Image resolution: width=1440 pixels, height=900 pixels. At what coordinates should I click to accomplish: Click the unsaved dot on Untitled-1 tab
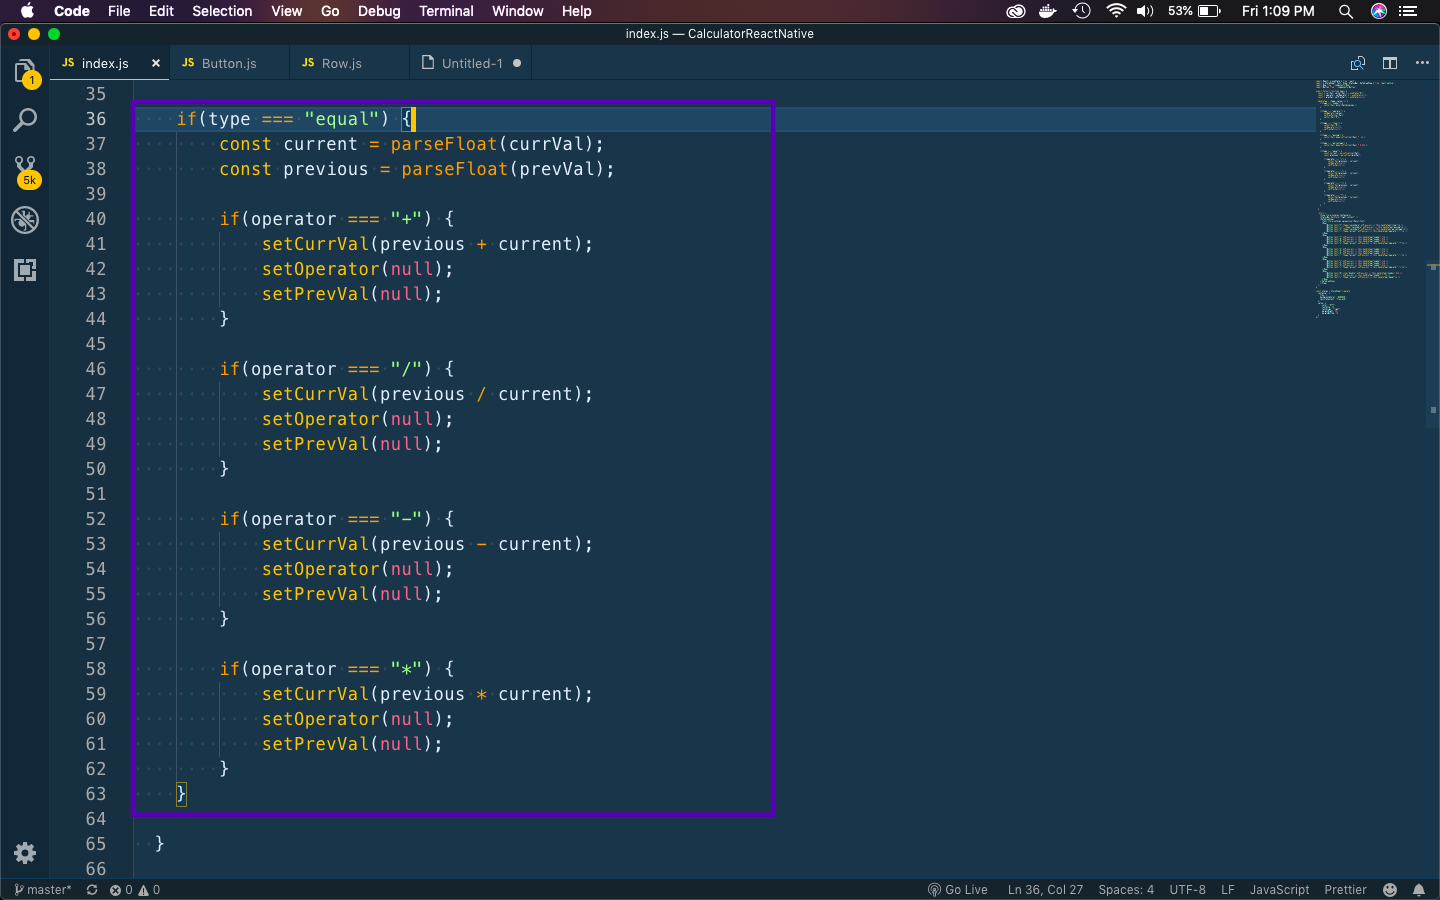[517, 63]
